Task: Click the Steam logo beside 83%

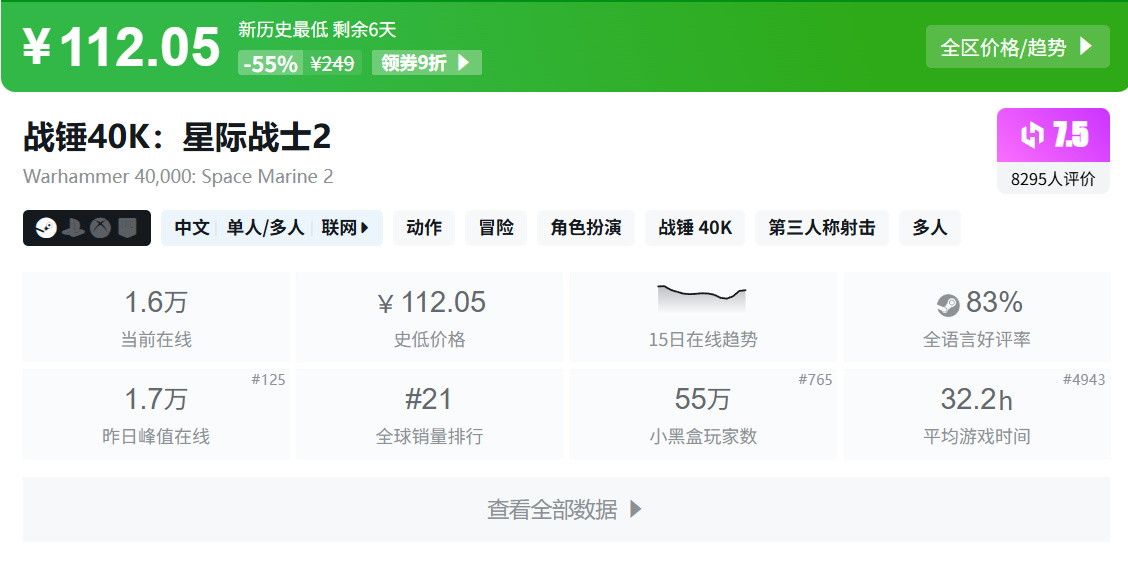Action: tap(947, 303)
